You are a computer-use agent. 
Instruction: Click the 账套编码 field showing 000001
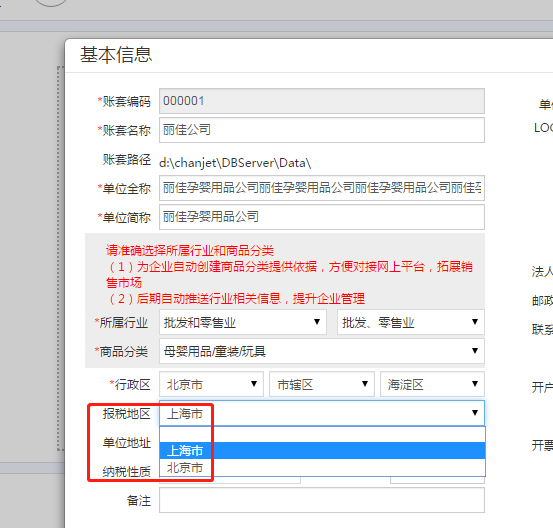click(x=322, y=101)
